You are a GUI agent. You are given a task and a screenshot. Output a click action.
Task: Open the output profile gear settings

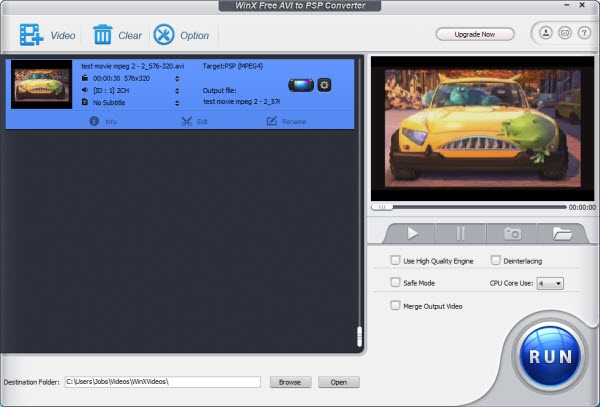tap(324, 84)
